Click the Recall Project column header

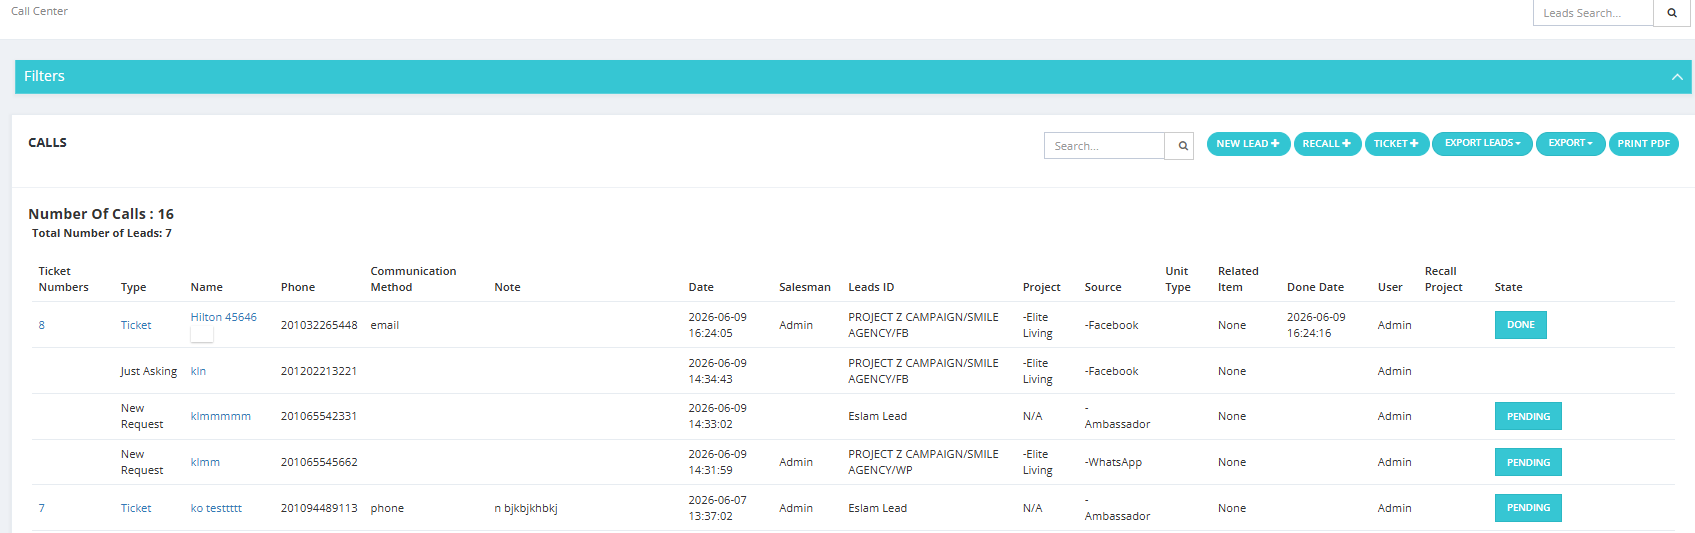click(x=1443, y=279)
